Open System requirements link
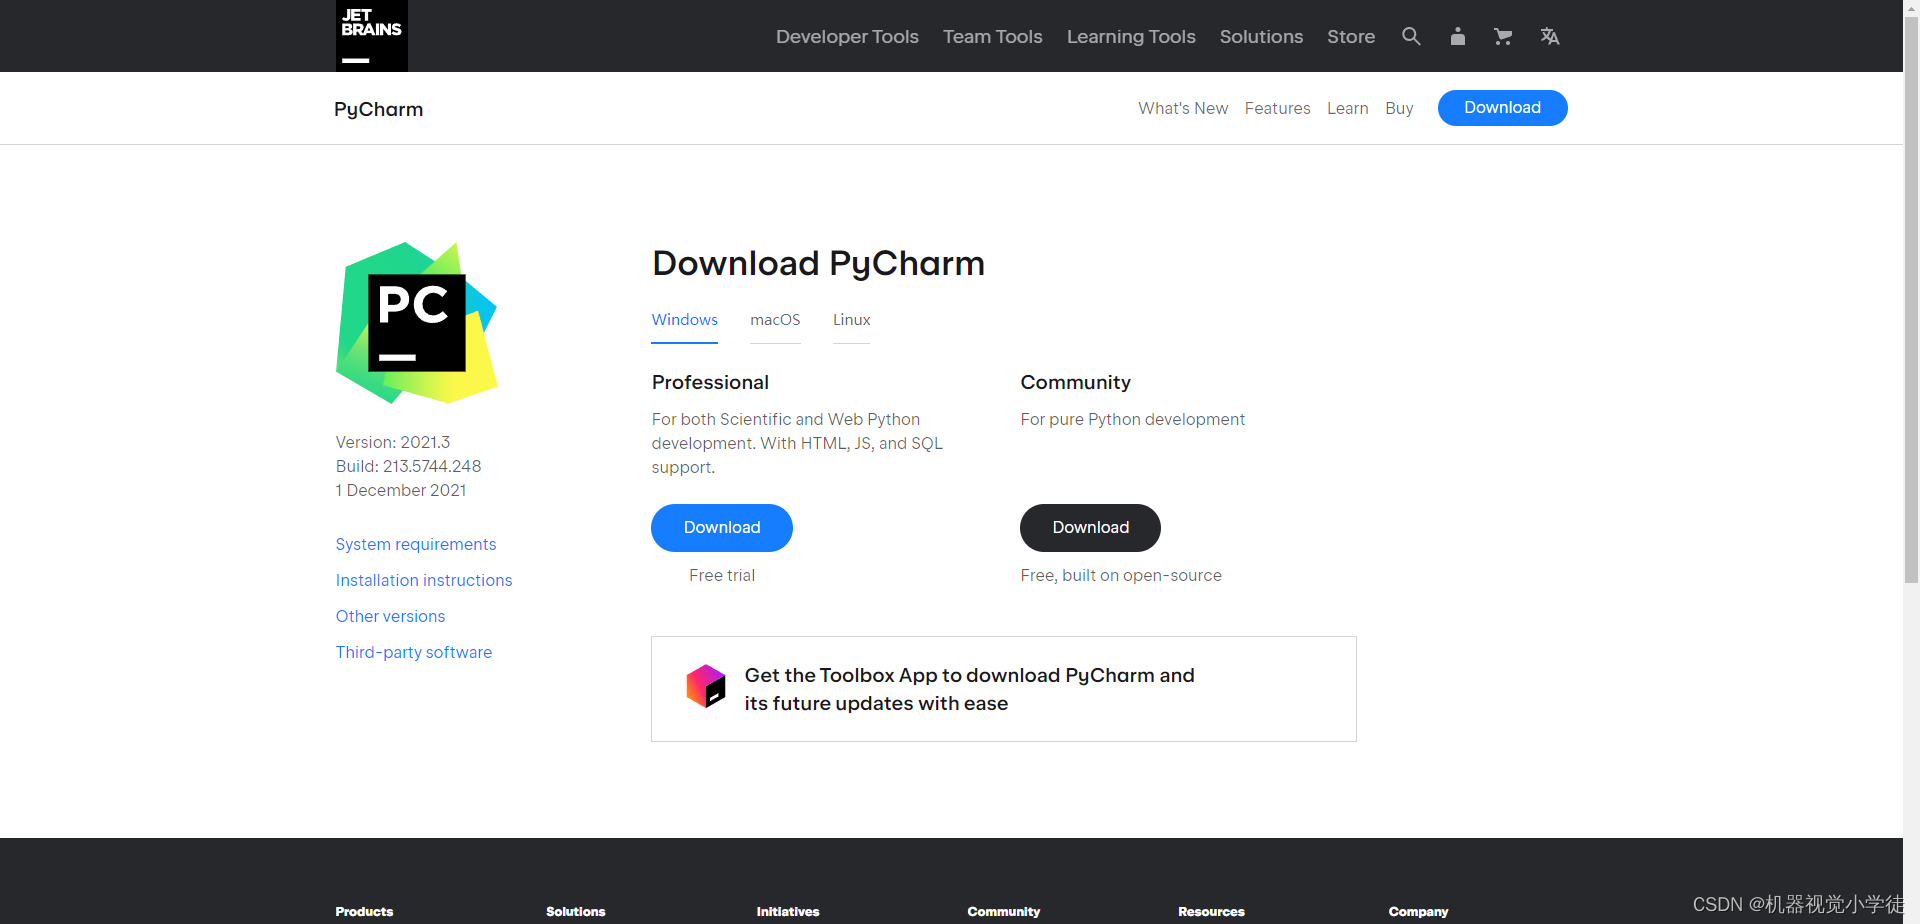The height and width of the screenshot is (924, 1920). click(x=416, y=544)
